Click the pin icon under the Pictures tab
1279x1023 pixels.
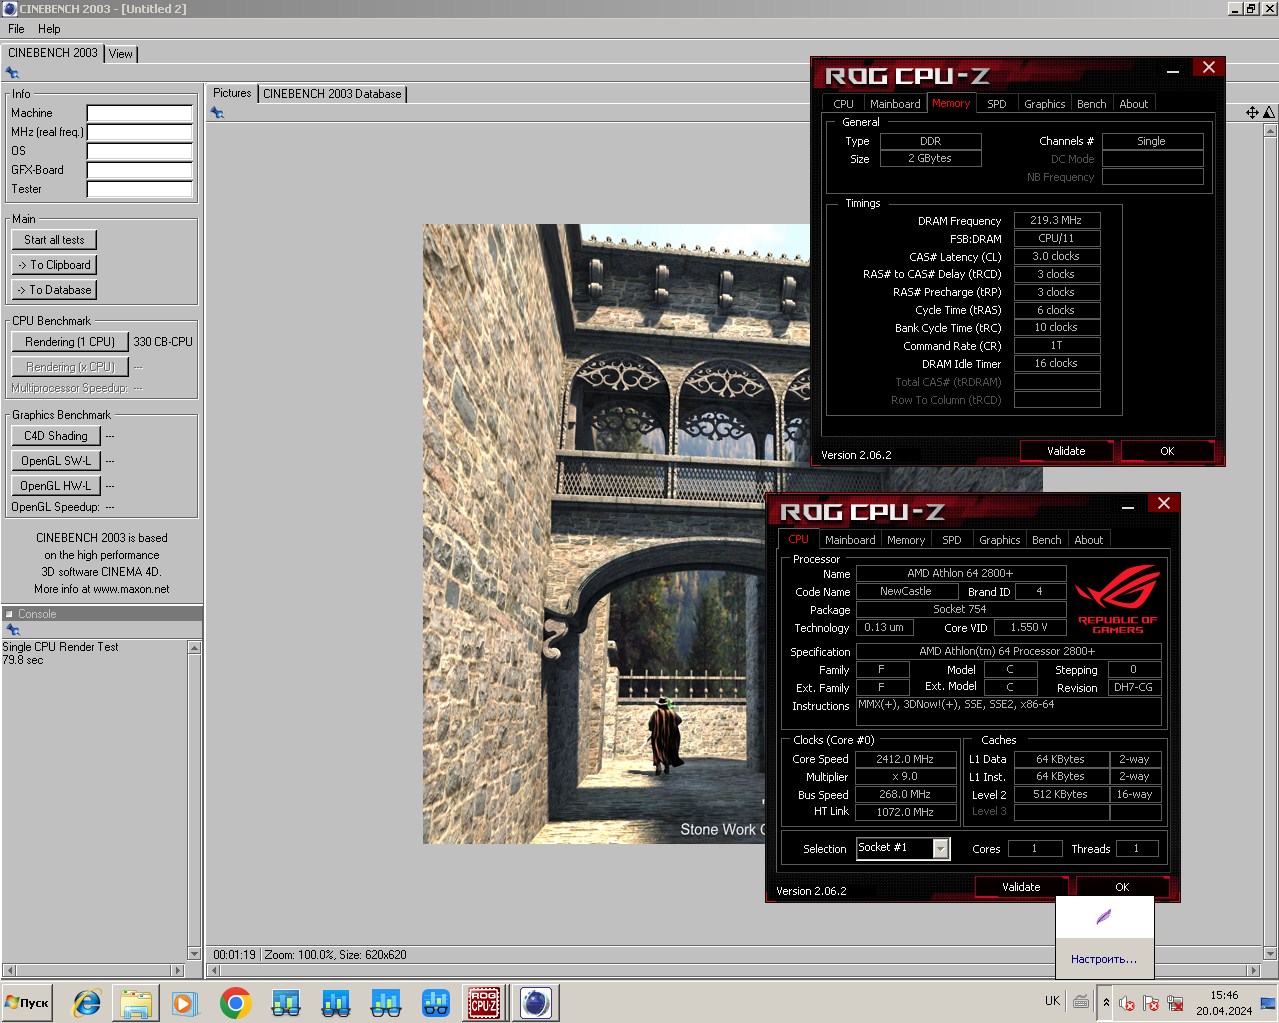pos(217,113)
